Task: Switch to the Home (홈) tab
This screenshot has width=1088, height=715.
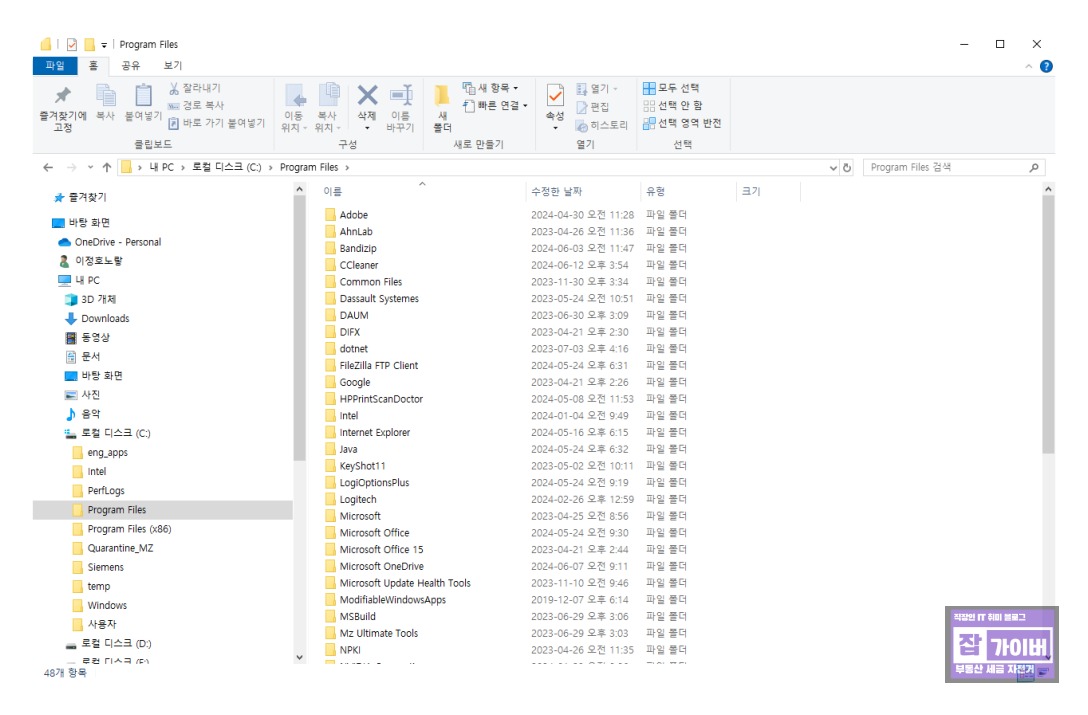Action: click(x=93, y=65)
